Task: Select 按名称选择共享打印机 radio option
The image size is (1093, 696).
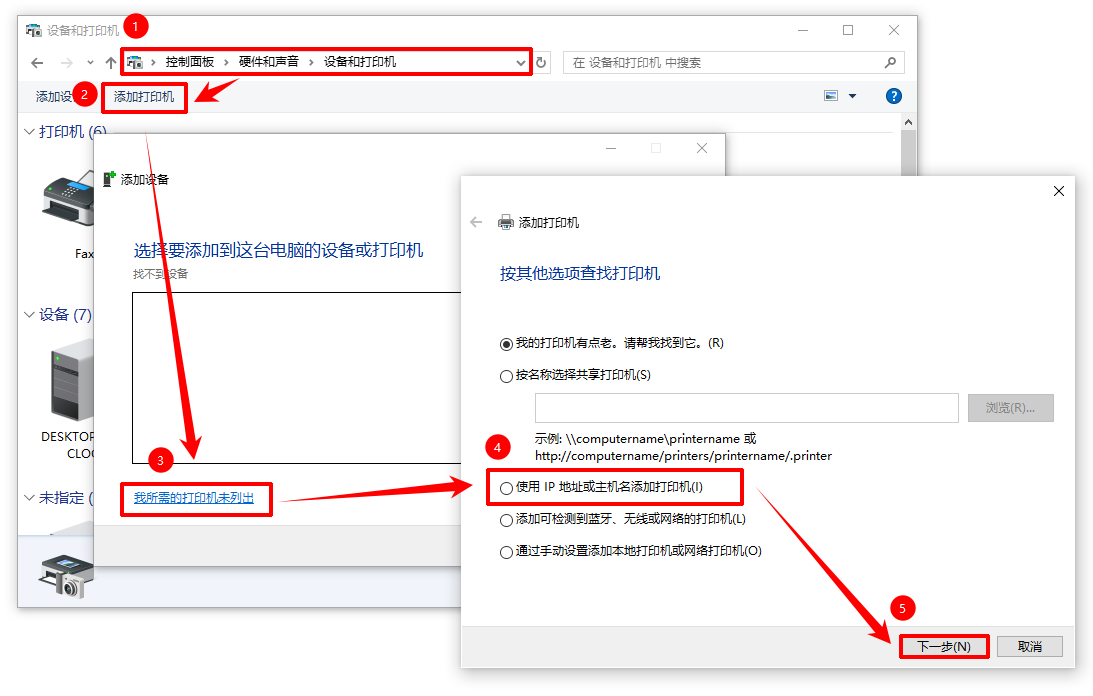Action: (x=507, y=376)
